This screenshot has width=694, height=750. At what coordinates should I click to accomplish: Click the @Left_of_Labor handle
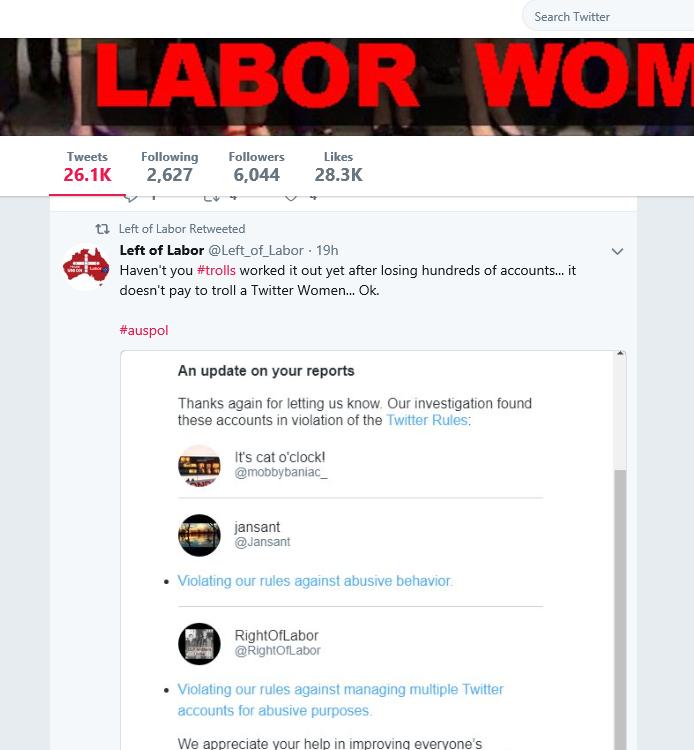click(x=256, y=250)
